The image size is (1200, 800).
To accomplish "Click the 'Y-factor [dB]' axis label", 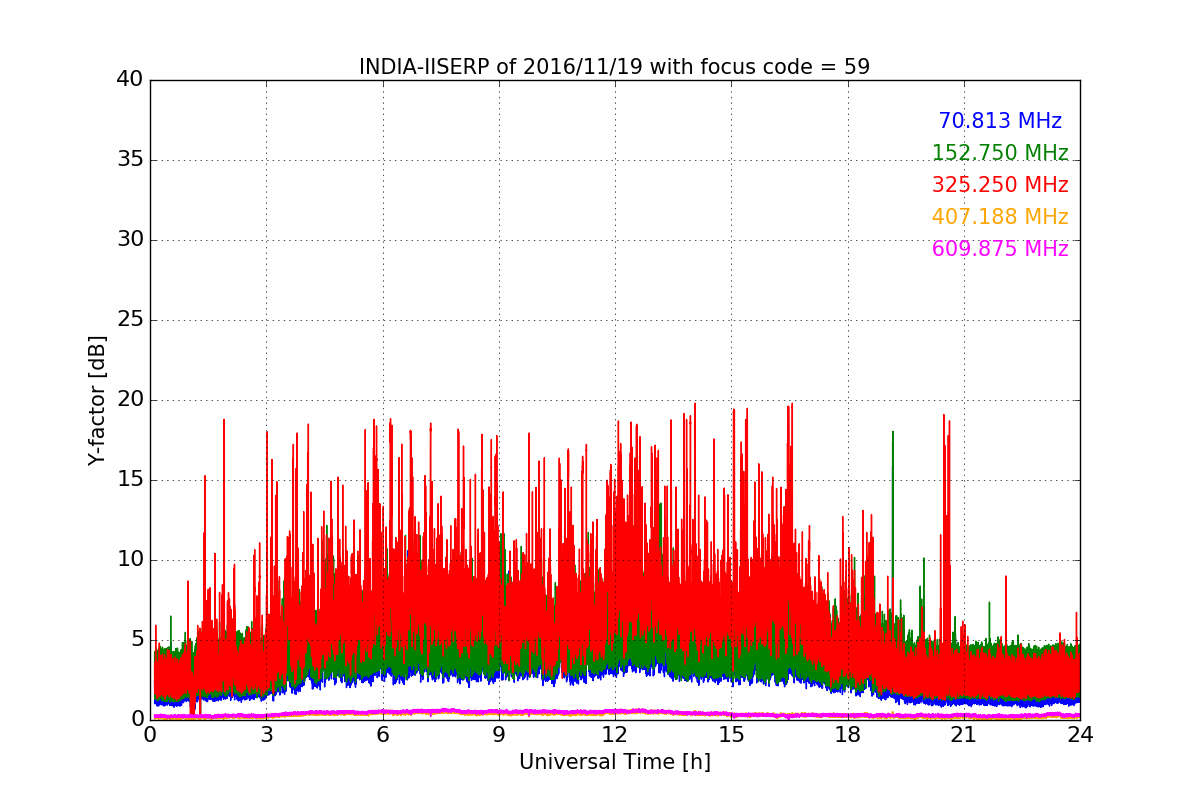I will click(x=96, y=400).
